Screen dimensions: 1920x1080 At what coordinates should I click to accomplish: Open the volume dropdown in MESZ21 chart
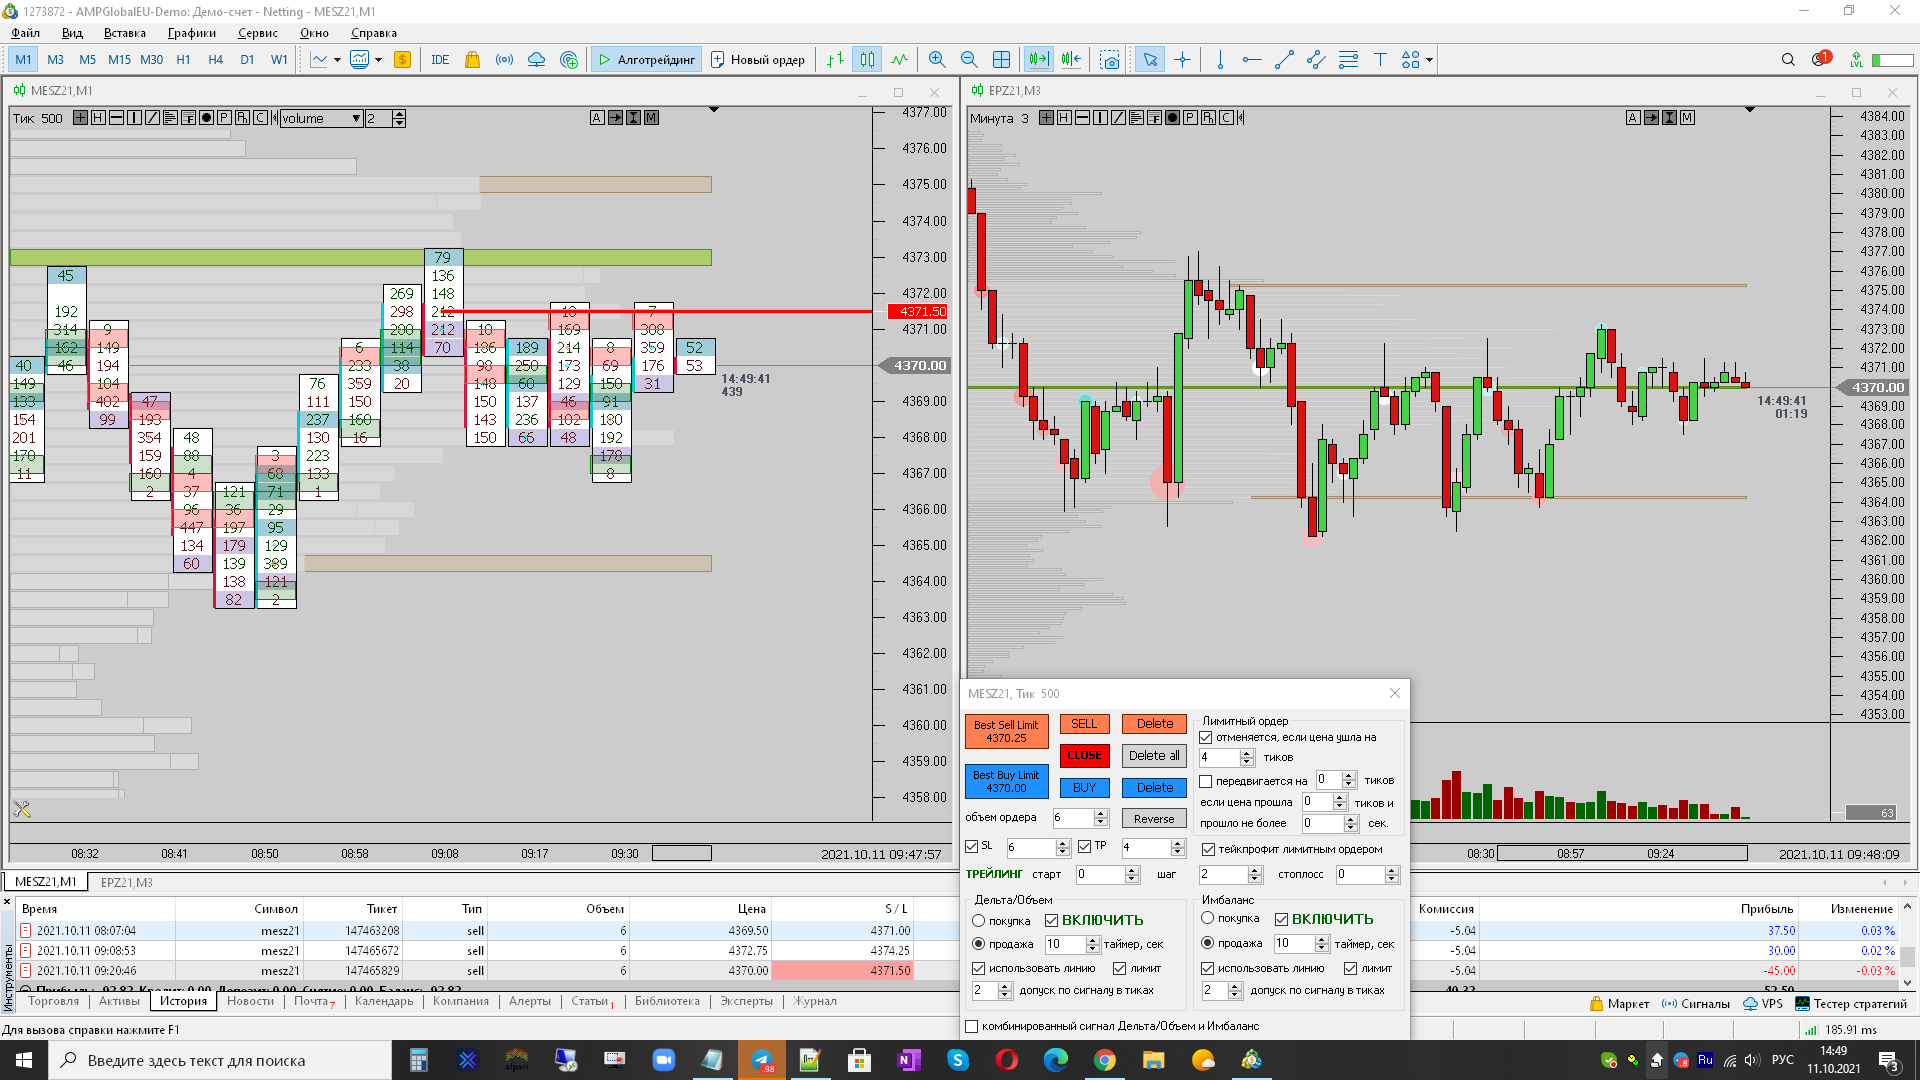click(x=356, y=118)
